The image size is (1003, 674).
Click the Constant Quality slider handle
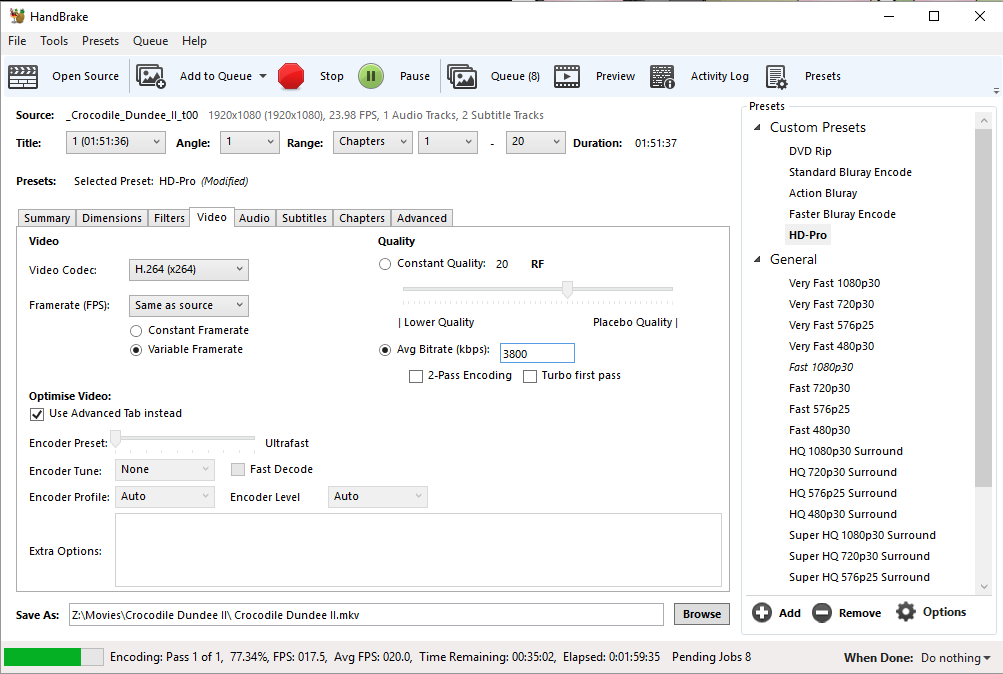point(567,289)
